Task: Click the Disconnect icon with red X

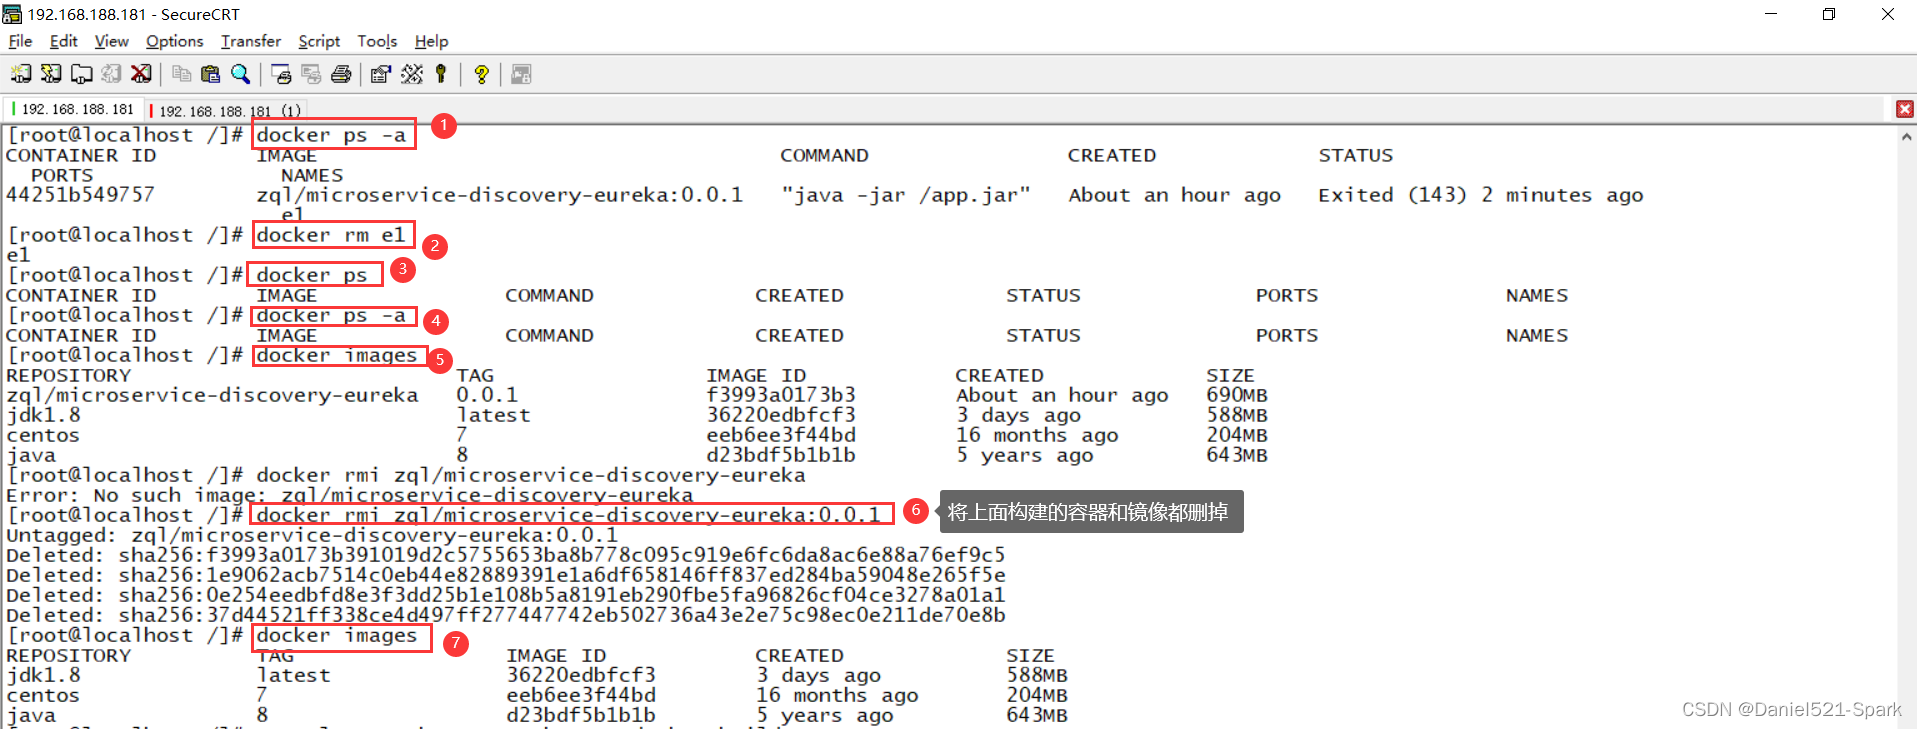Action: (142, 74)
